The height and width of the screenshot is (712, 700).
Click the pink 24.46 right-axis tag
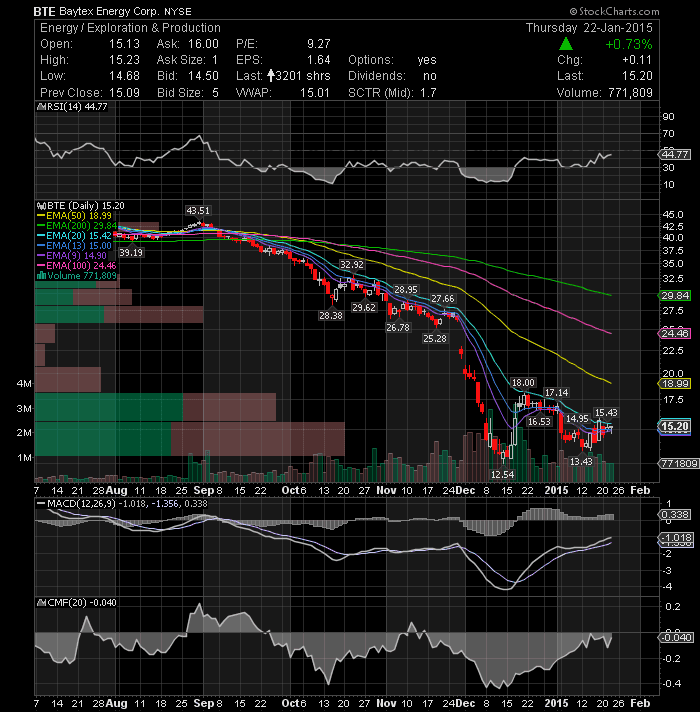[675, 334]
